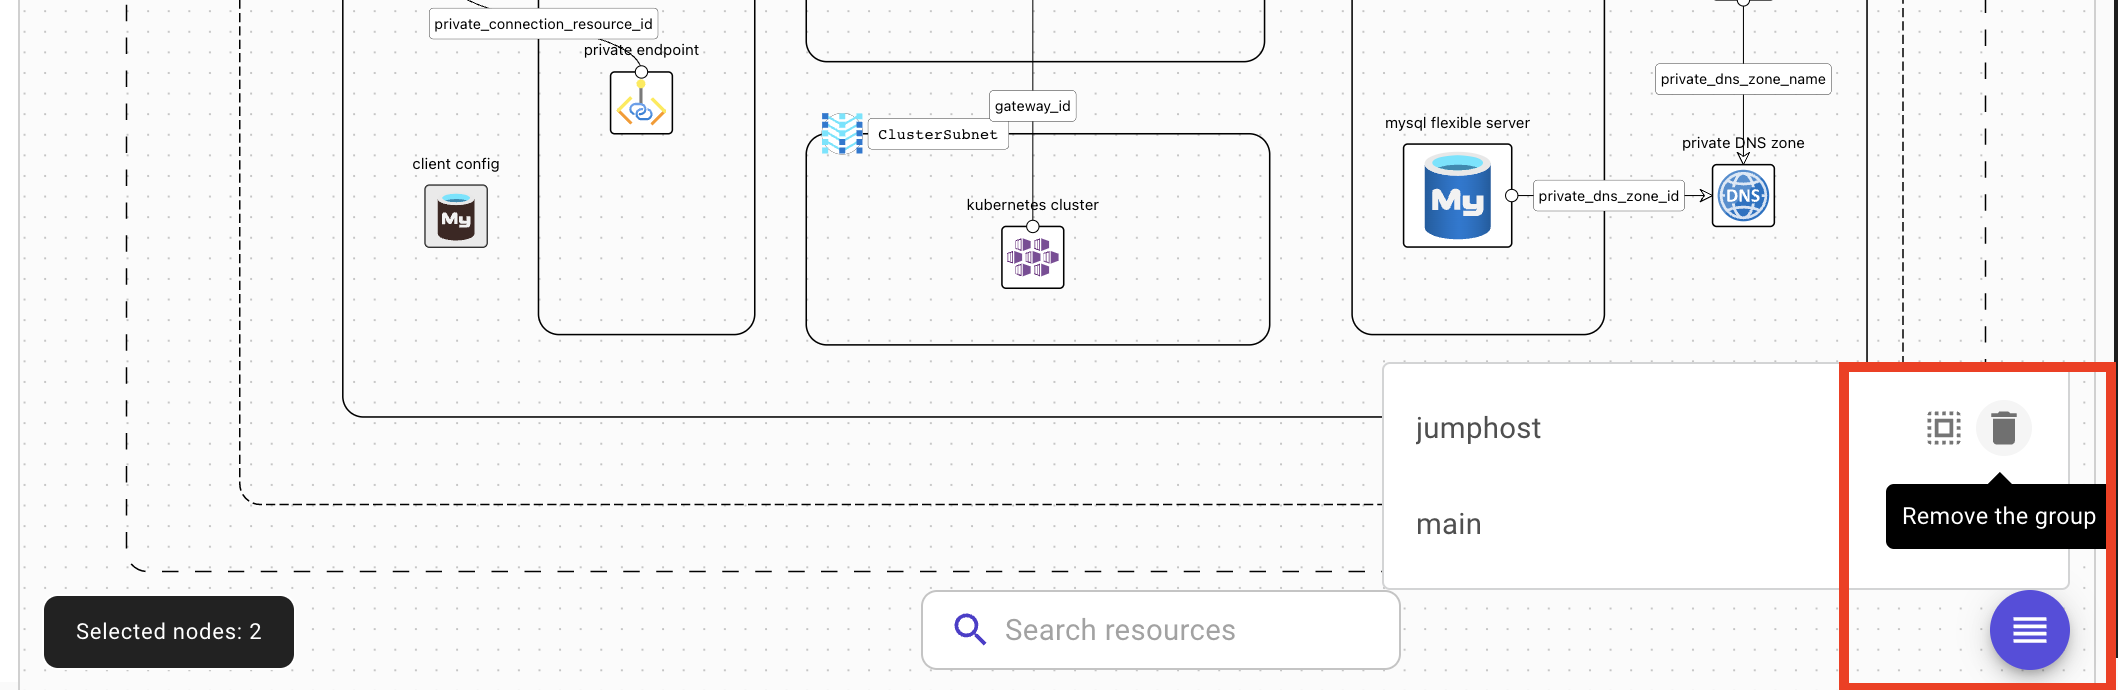This screenshot has height=690, width=2118.
Task: Click the client config MySQL icon
Action: coord(456,216)
